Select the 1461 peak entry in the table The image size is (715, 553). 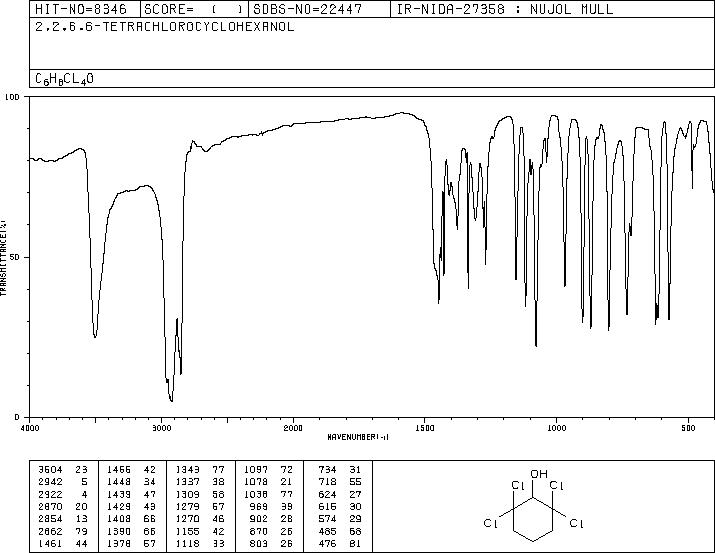pyautogui.click(x=63, y=543)
